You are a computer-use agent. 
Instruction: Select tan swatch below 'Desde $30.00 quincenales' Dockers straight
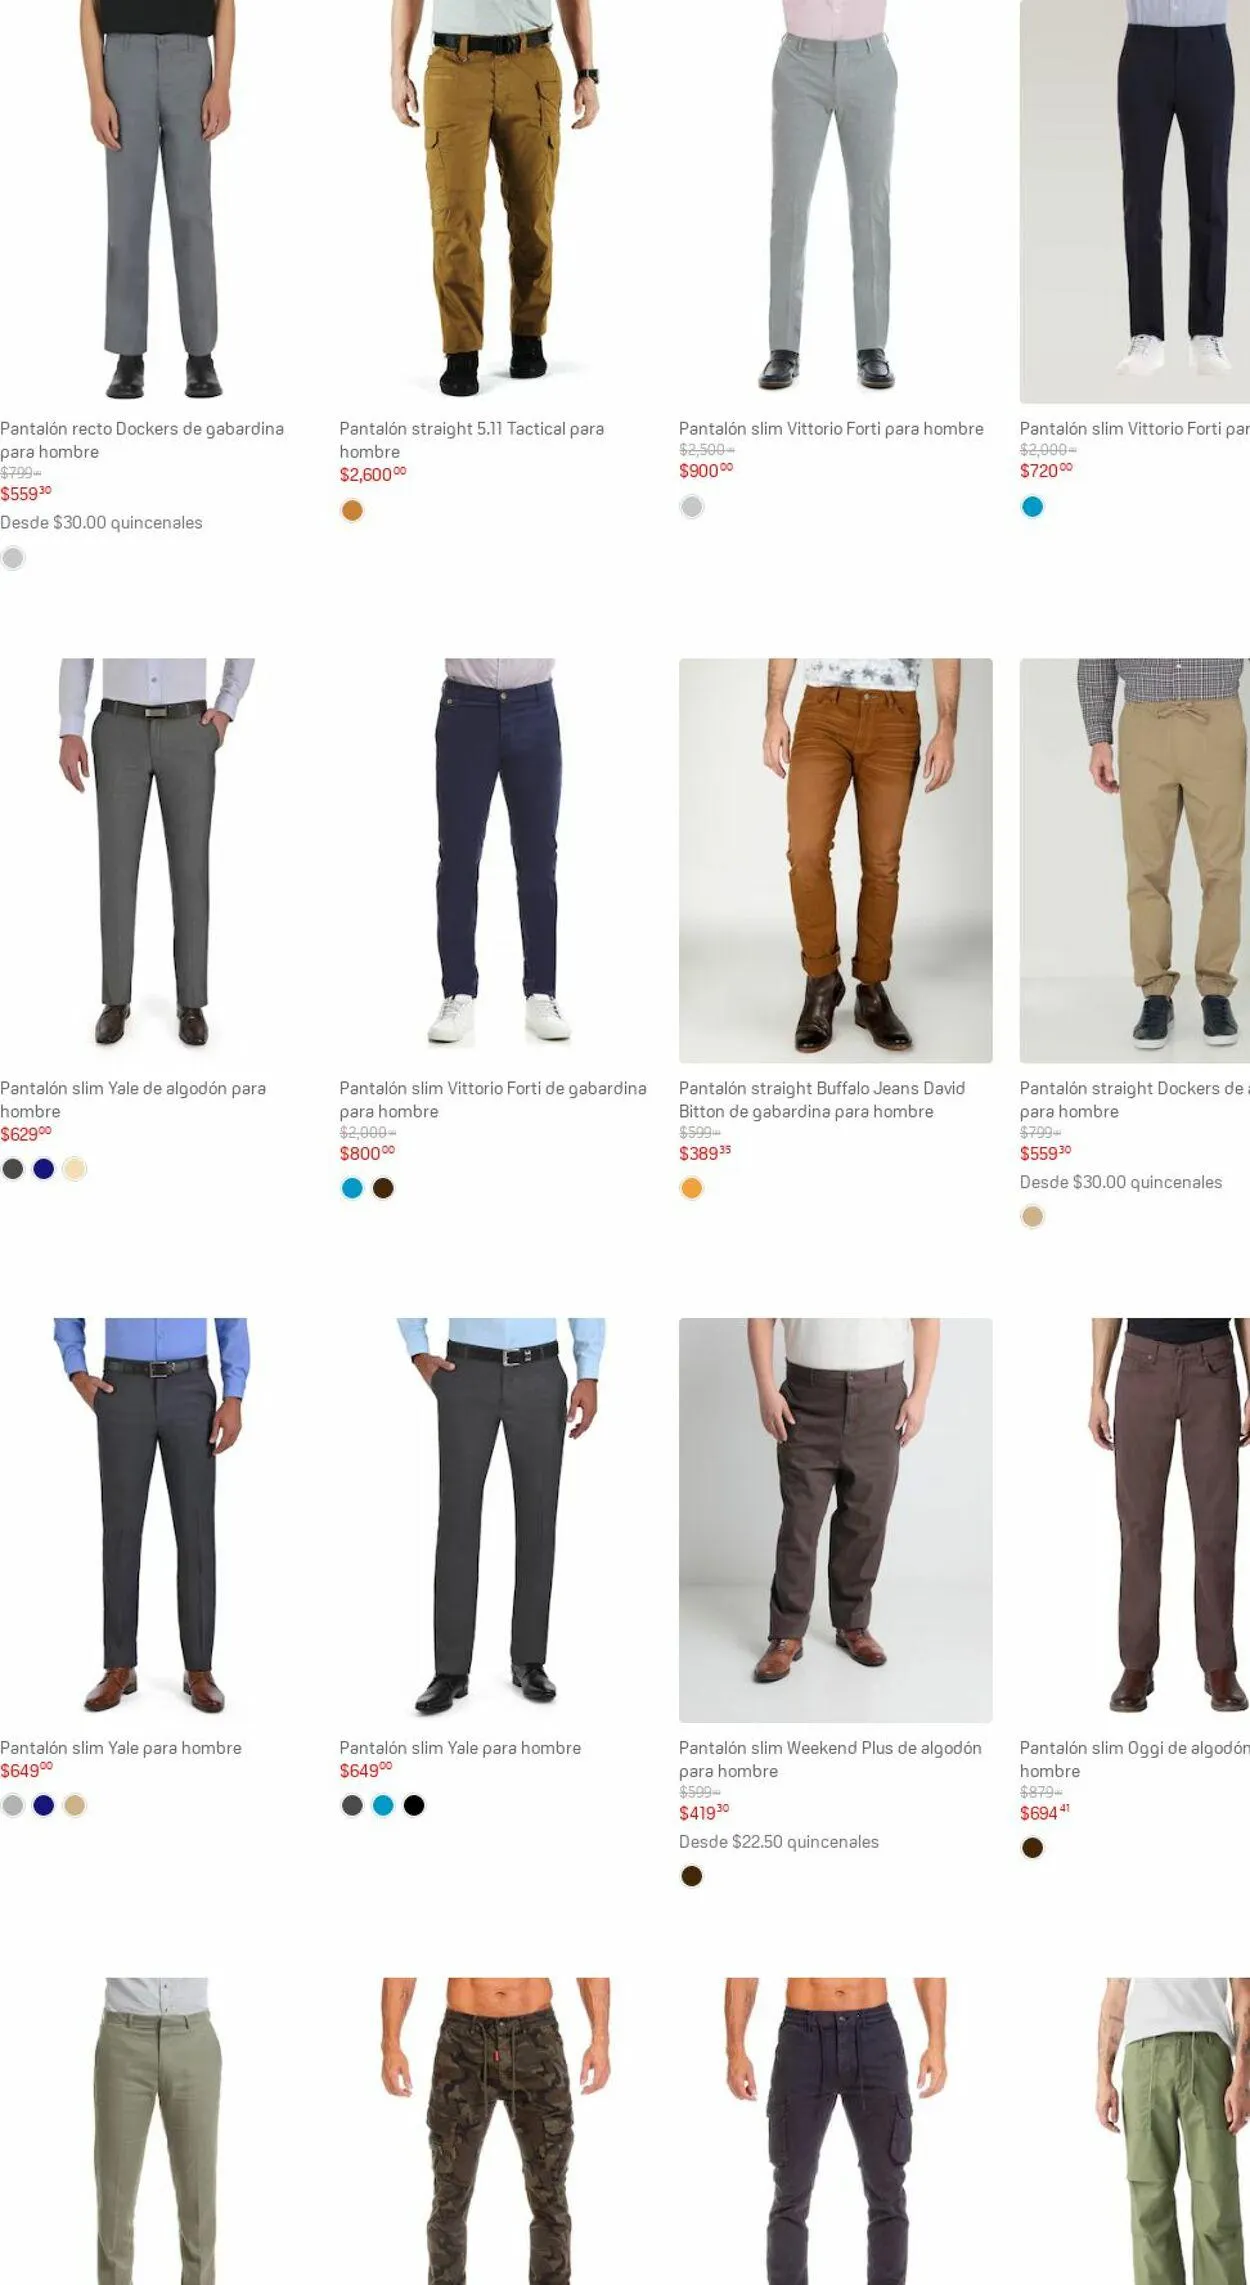coord(1033,1216)
